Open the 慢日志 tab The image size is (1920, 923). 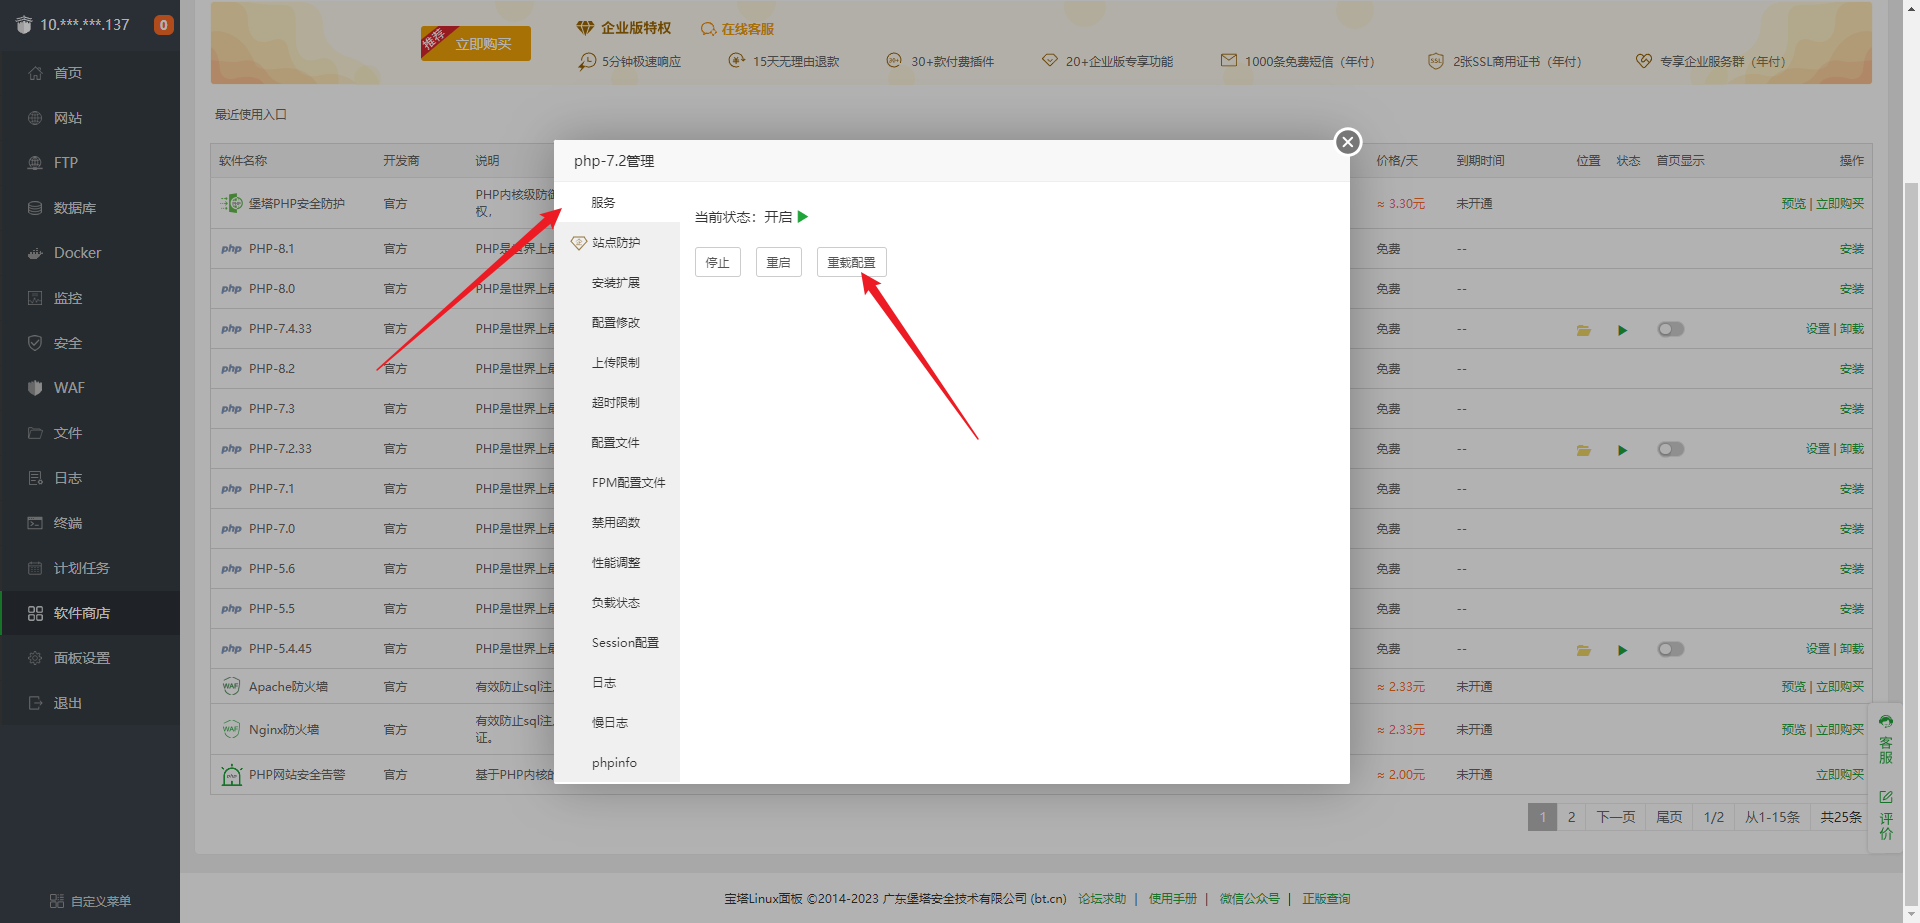[x=617, y=722]
